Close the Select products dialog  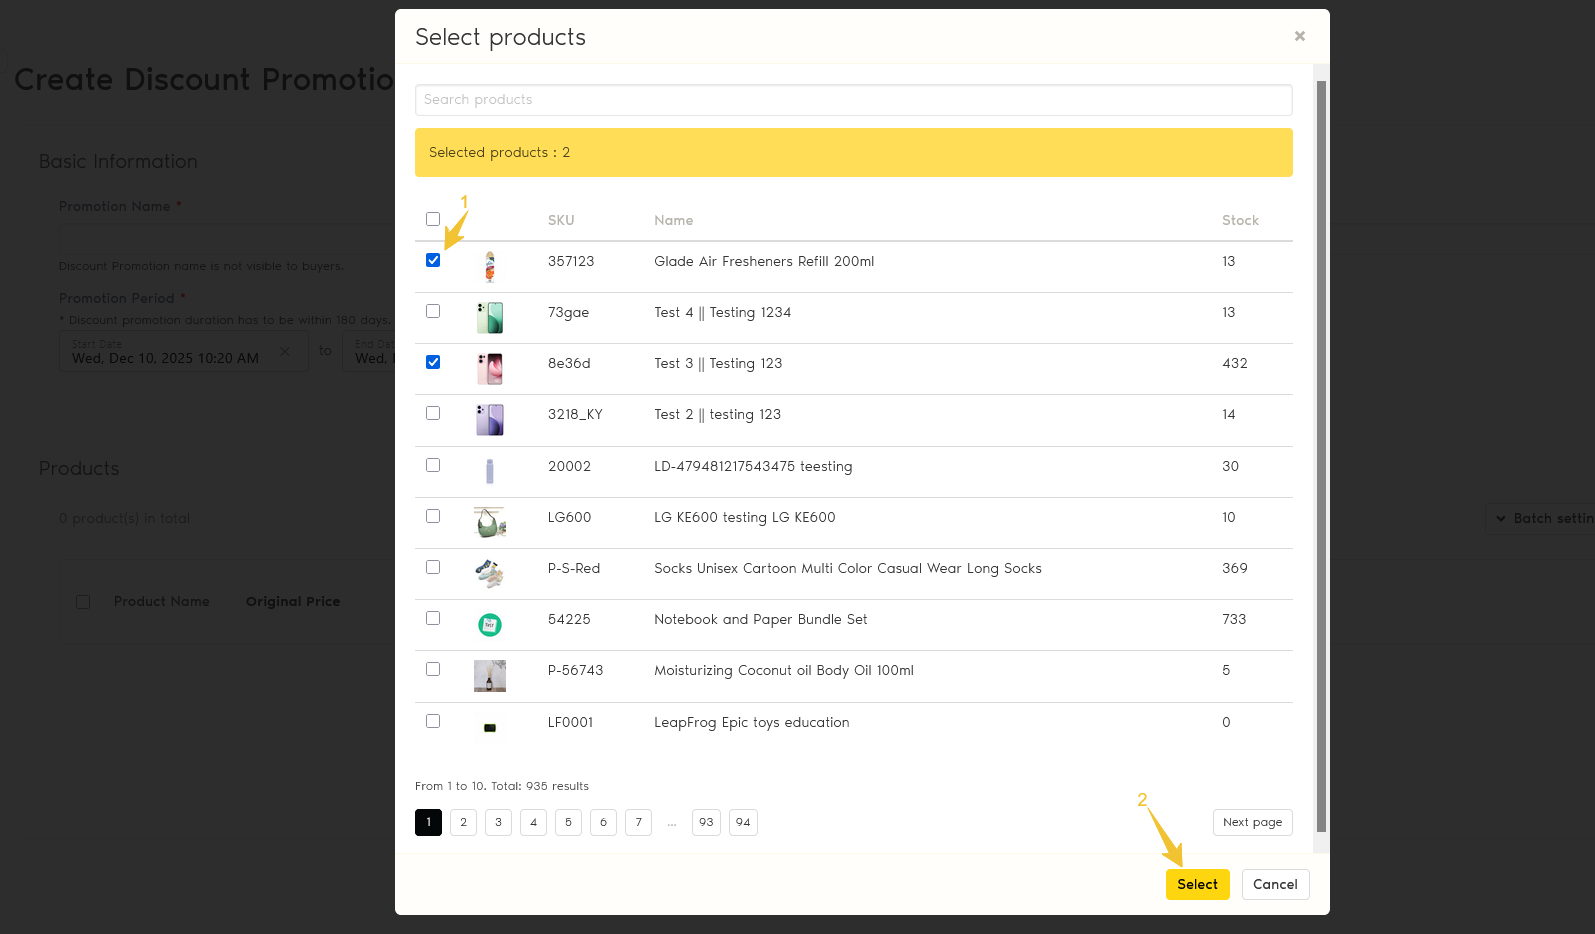[x=1300, y=36]
